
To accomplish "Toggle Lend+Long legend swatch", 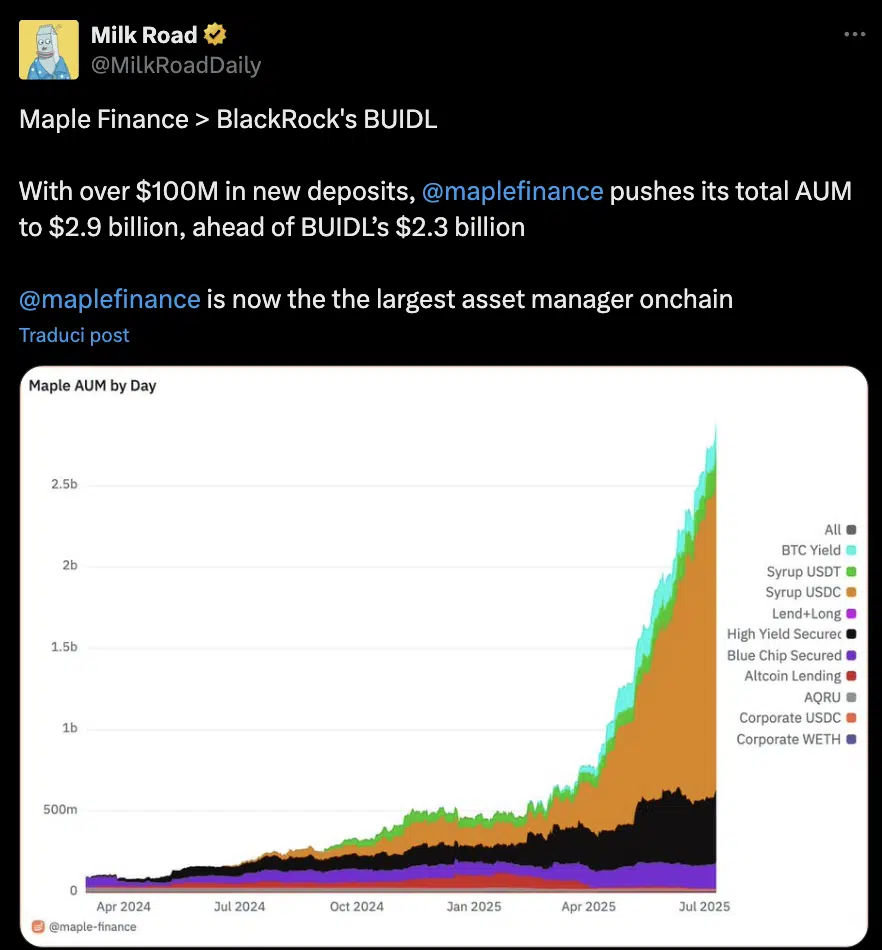I will (851, 614).
